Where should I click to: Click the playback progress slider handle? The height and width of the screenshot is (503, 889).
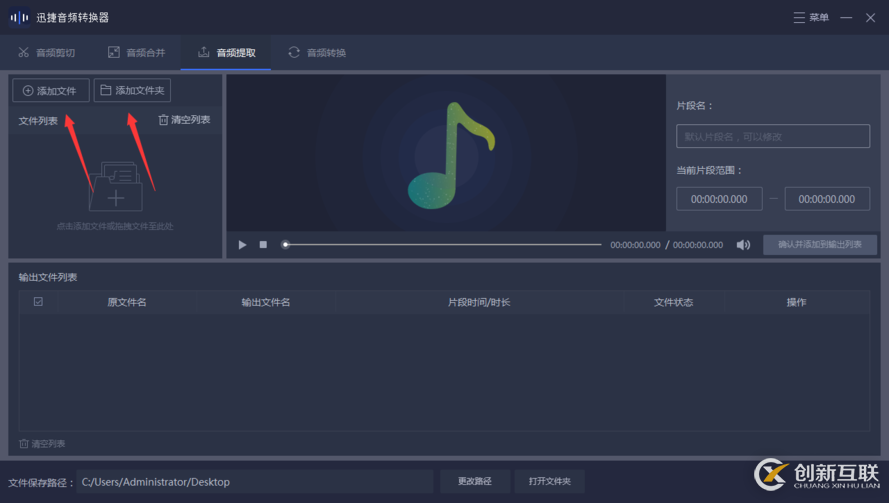coord(286,244)
